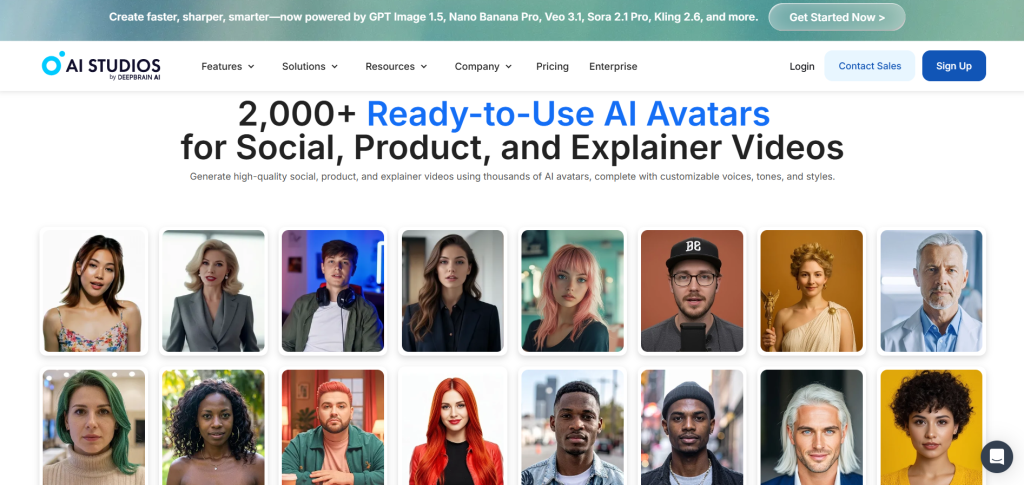The width and height of the screenshot is (1024, 485).
Task: Open the Enterprise menu item
Action: coord(613,67)
